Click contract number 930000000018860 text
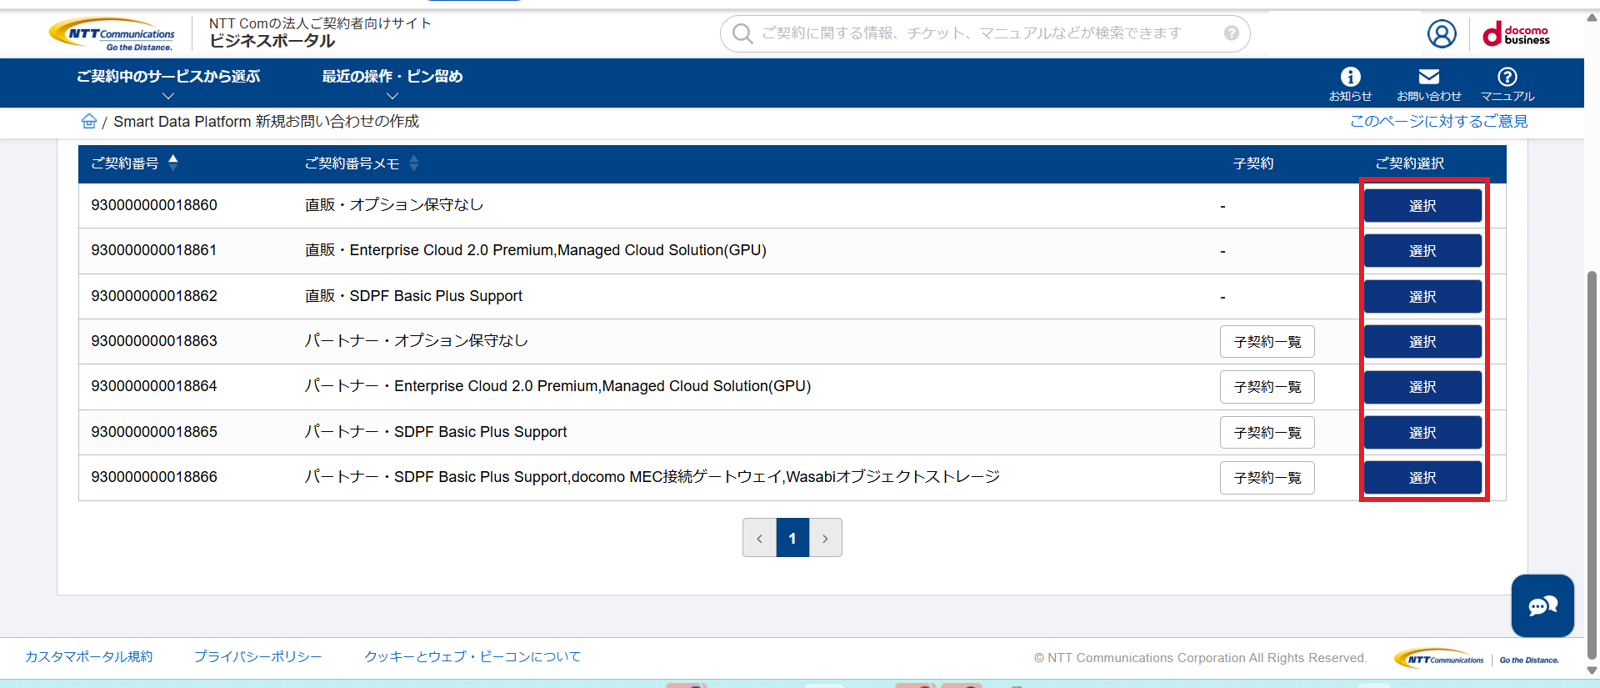The width and height of the screenshot is (1600, 688). 154,205
